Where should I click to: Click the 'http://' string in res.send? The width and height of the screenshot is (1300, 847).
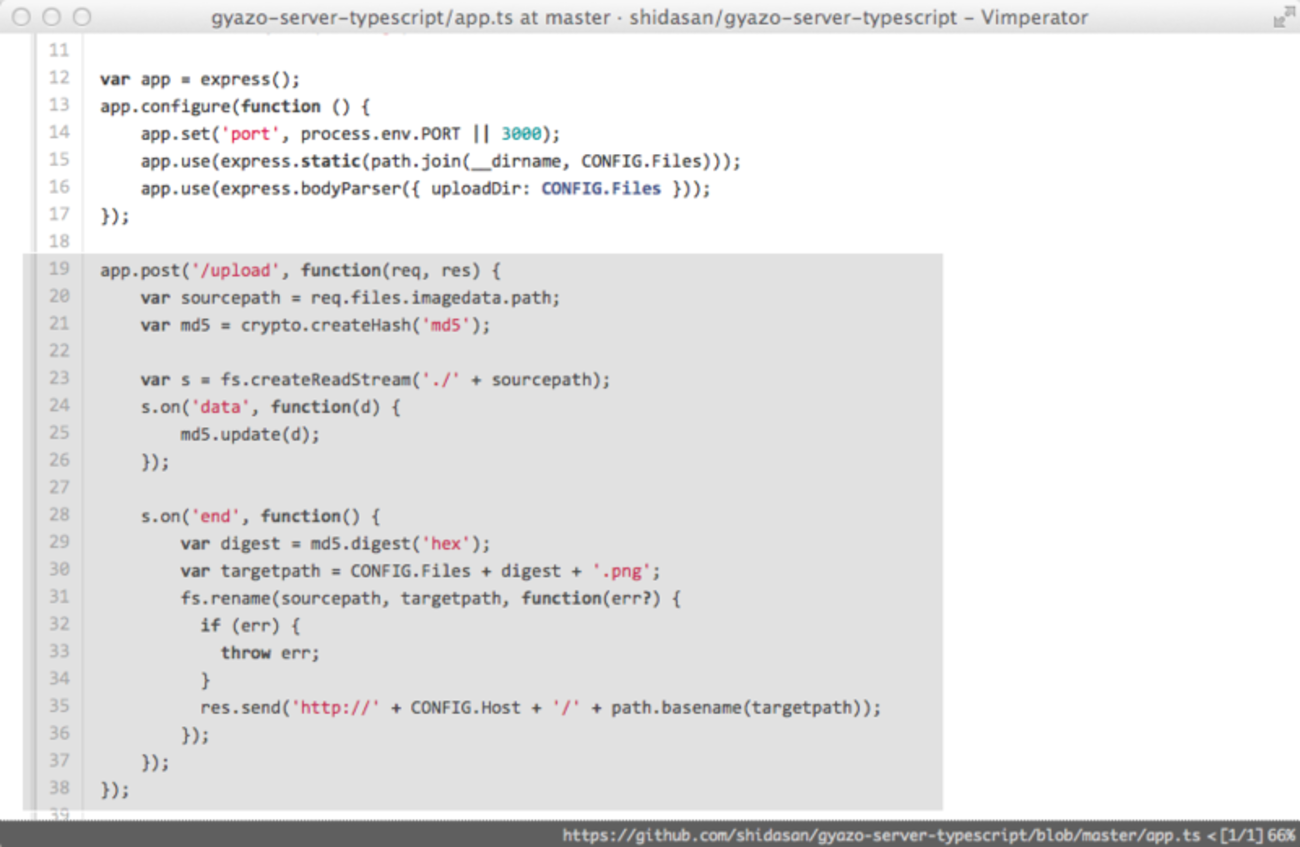coord(335,707)
